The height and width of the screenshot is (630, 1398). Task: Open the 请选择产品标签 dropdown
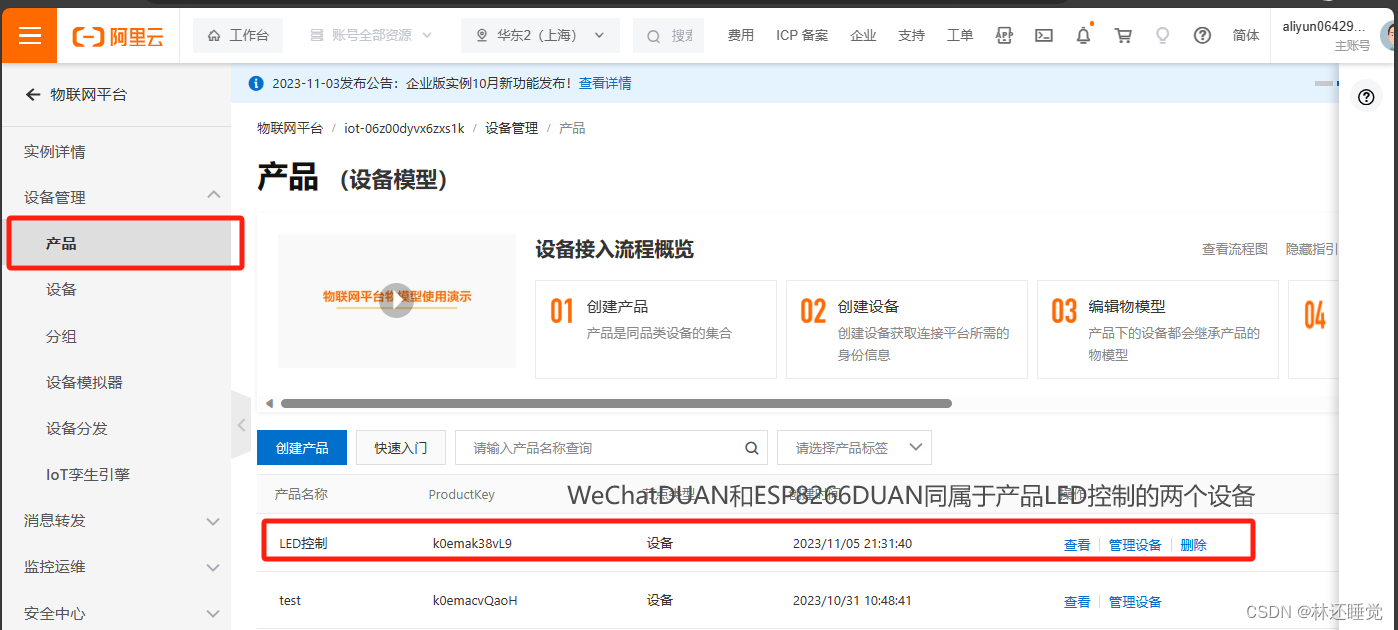point(854,448)
